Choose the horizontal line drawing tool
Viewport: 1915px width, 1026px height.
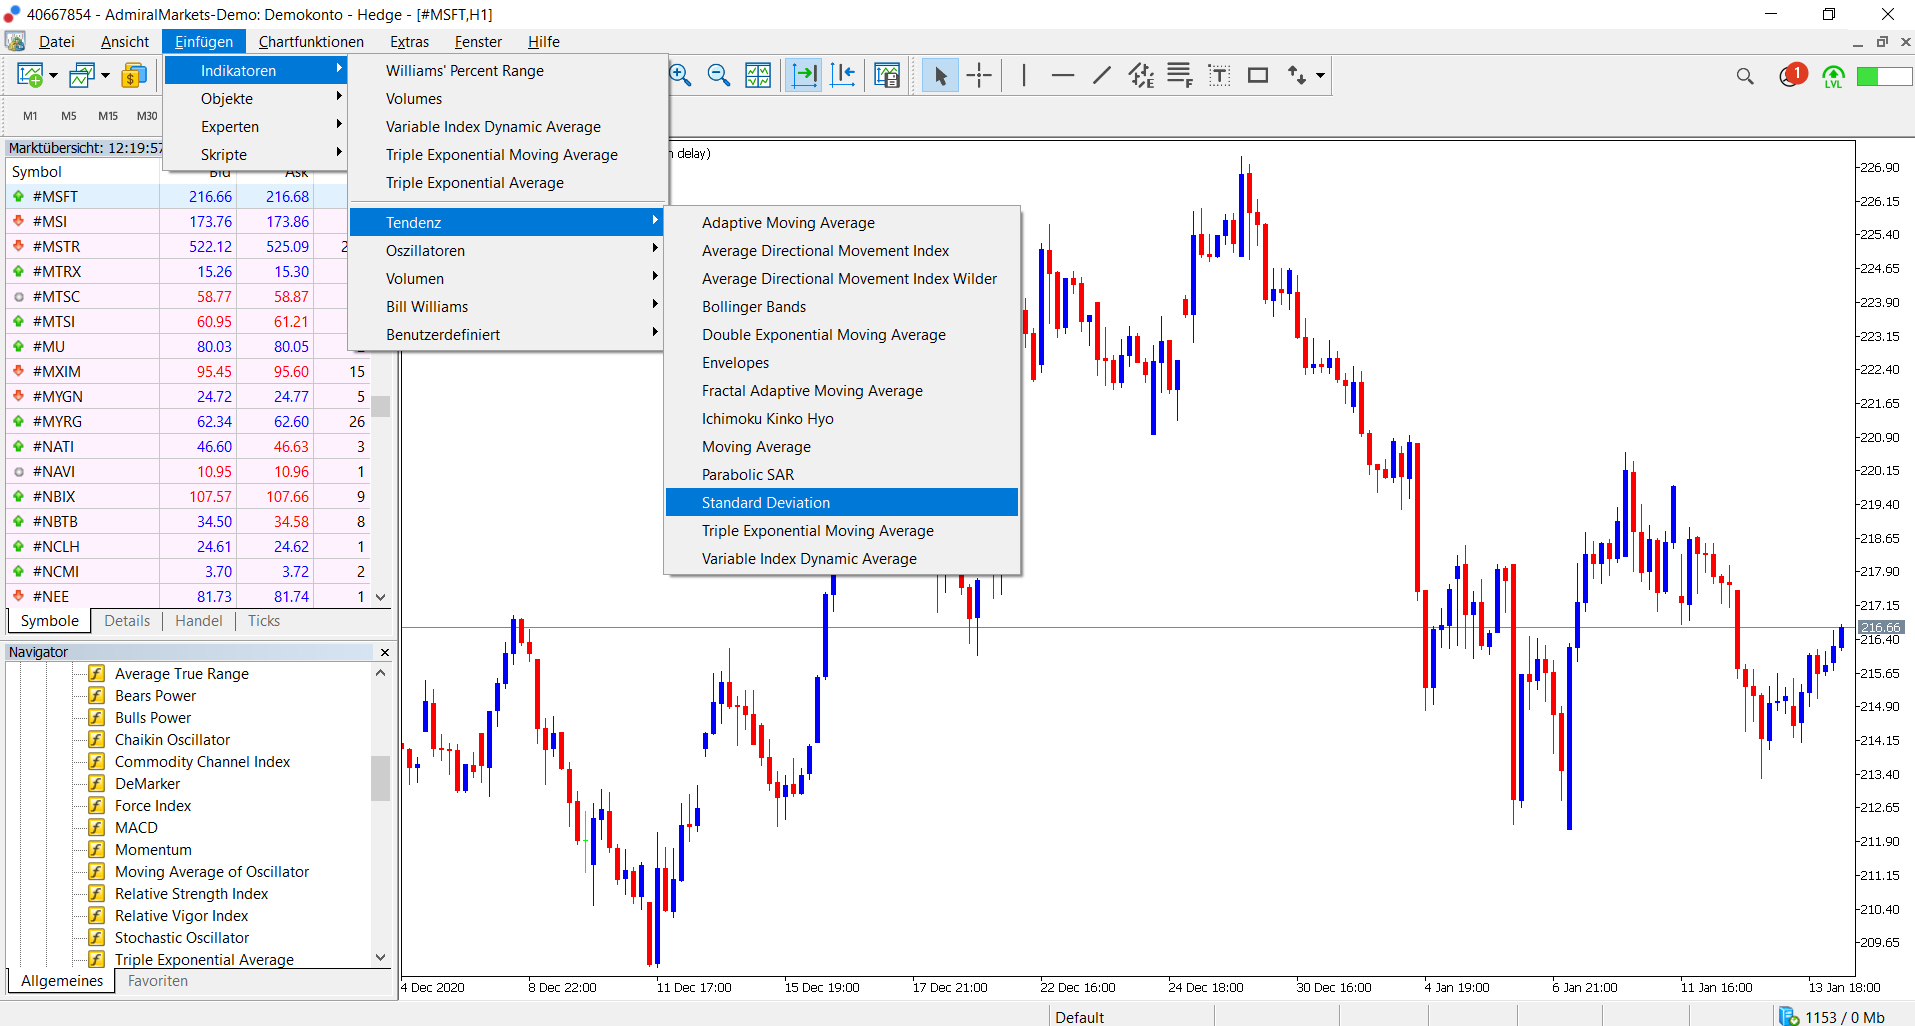click(x=1062, y=75)
